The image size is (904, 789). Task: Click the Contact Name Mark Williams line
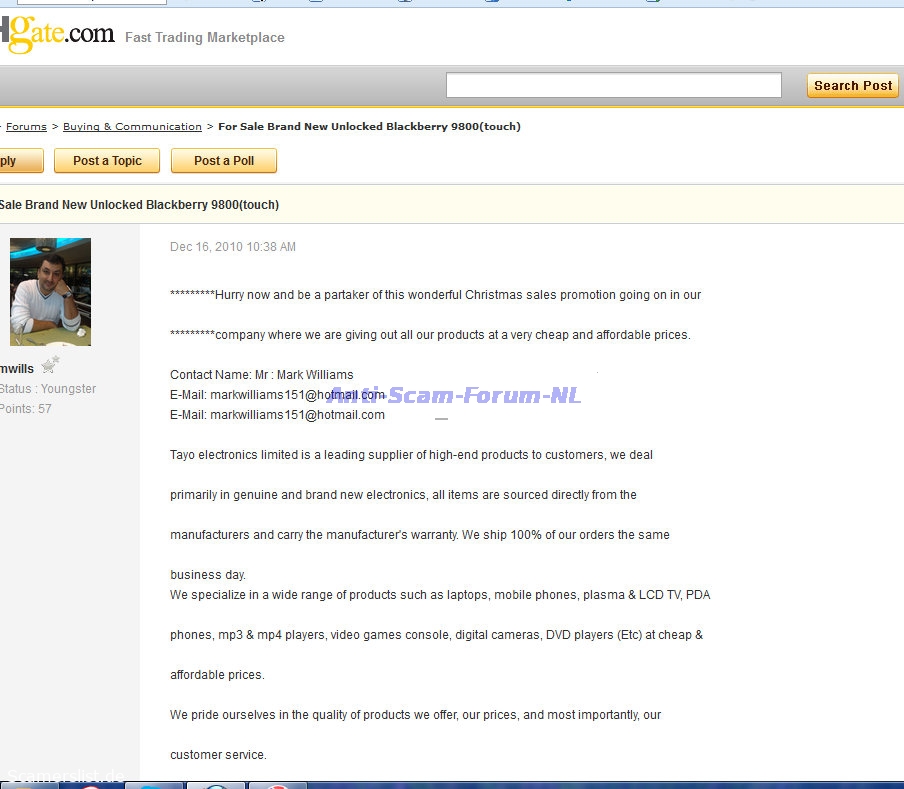pos(261,375)
